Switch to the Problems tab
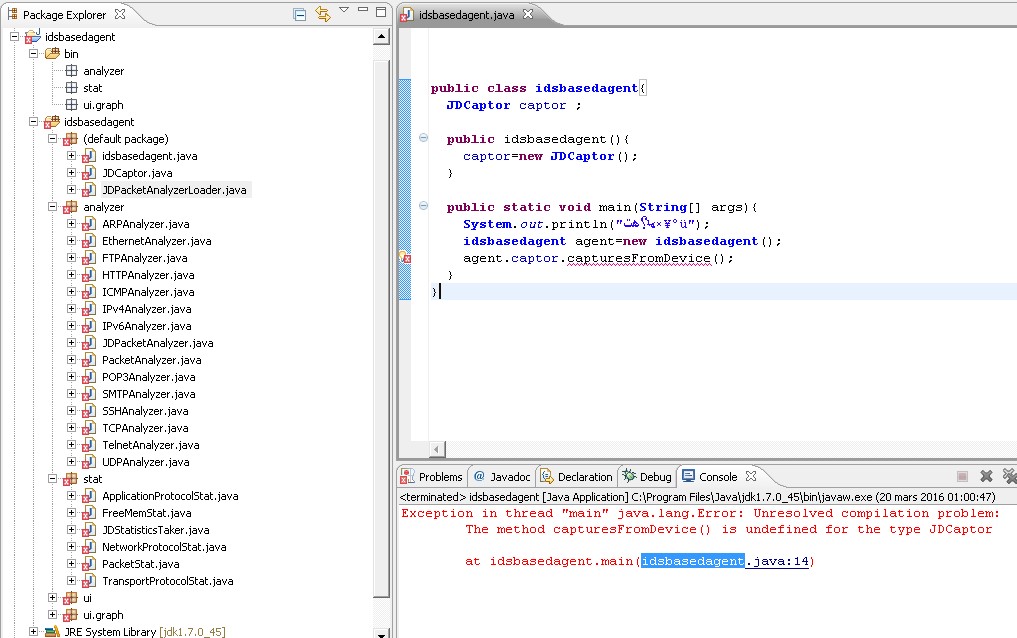 tap(439, 477)
